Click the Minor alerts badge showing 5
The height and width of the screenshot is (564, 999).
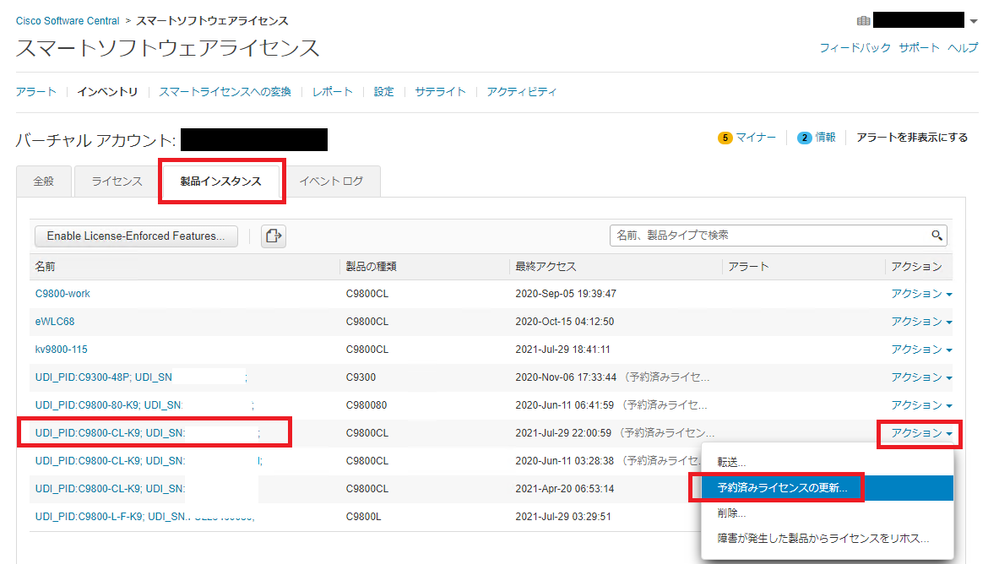tap(724, 138)
